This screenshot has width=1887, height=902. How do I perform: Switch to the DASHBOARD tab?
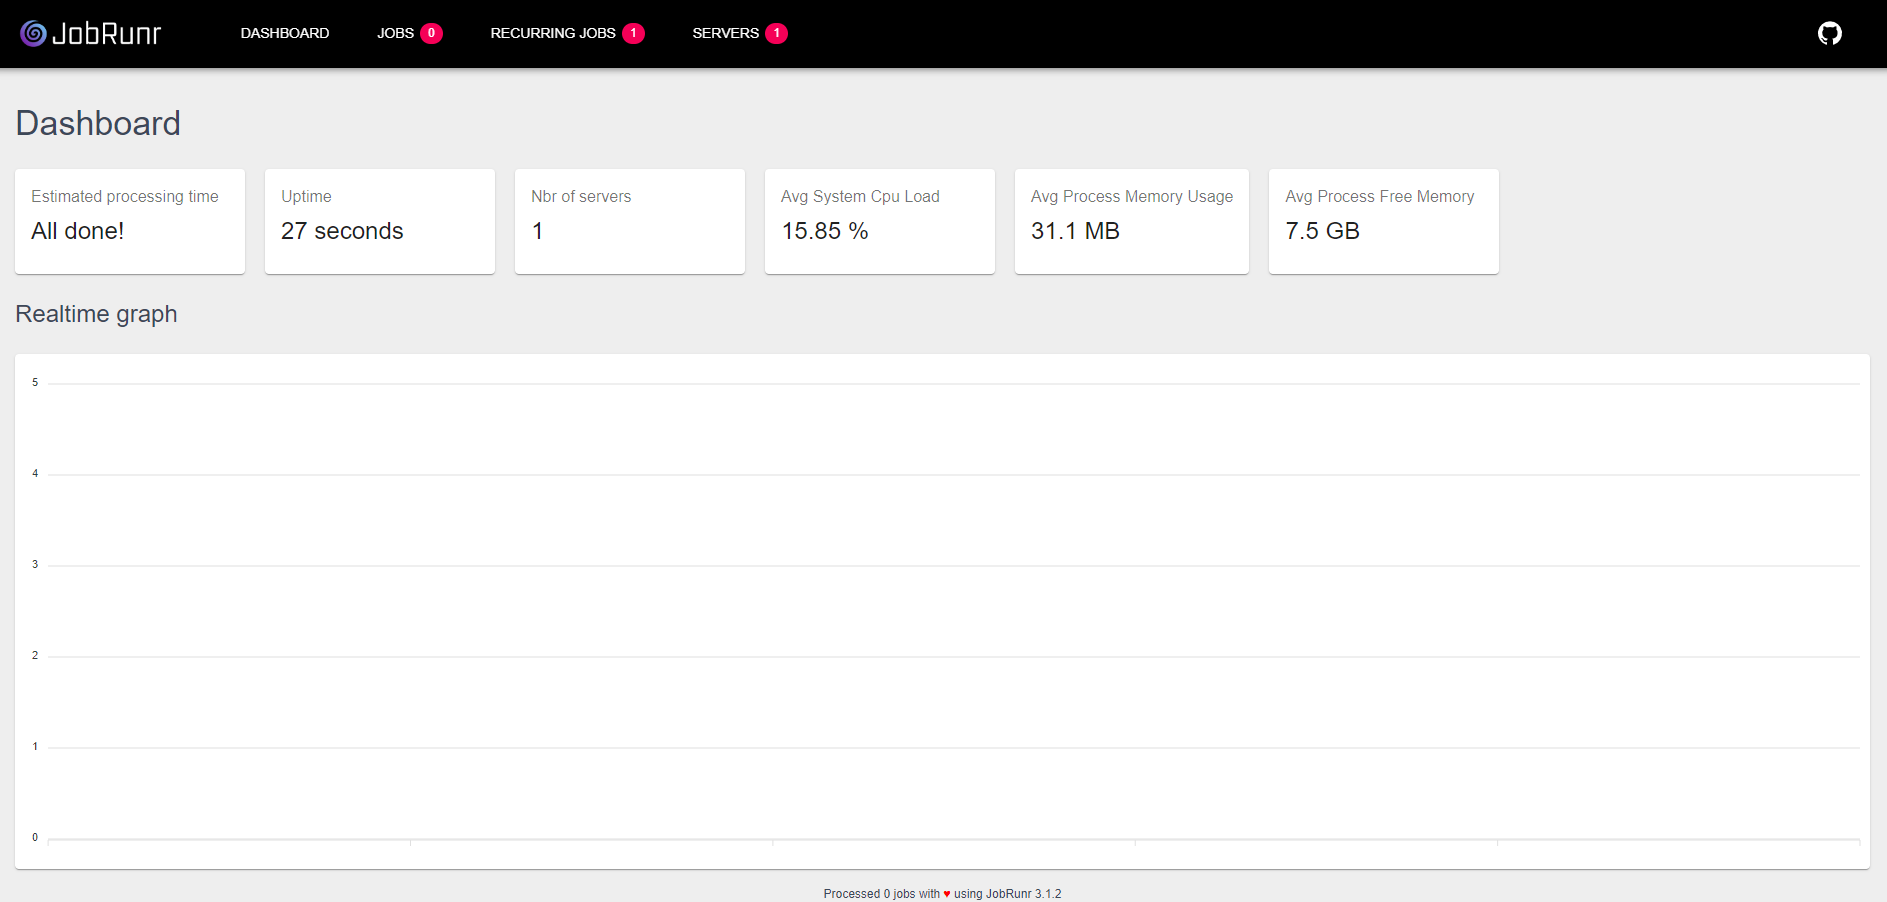tap(284, 33)
